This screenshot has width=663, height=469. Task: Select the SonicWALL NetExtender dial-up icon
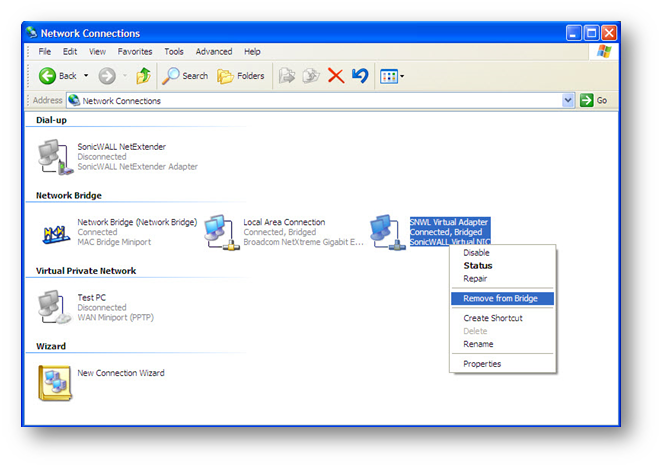pyautogui.click(x=55, y=157)
